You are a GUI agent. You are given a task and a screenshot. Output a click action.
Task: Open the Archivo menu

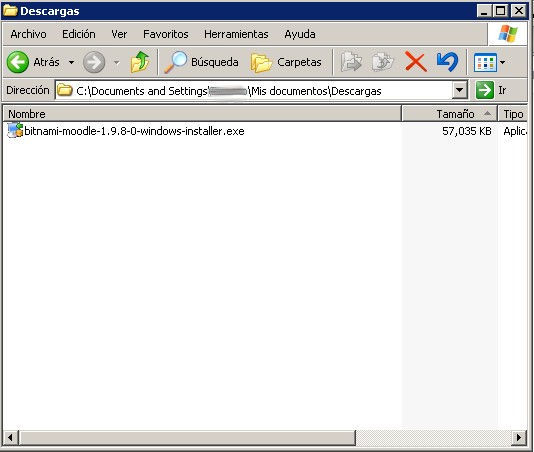tap(28, 34)
